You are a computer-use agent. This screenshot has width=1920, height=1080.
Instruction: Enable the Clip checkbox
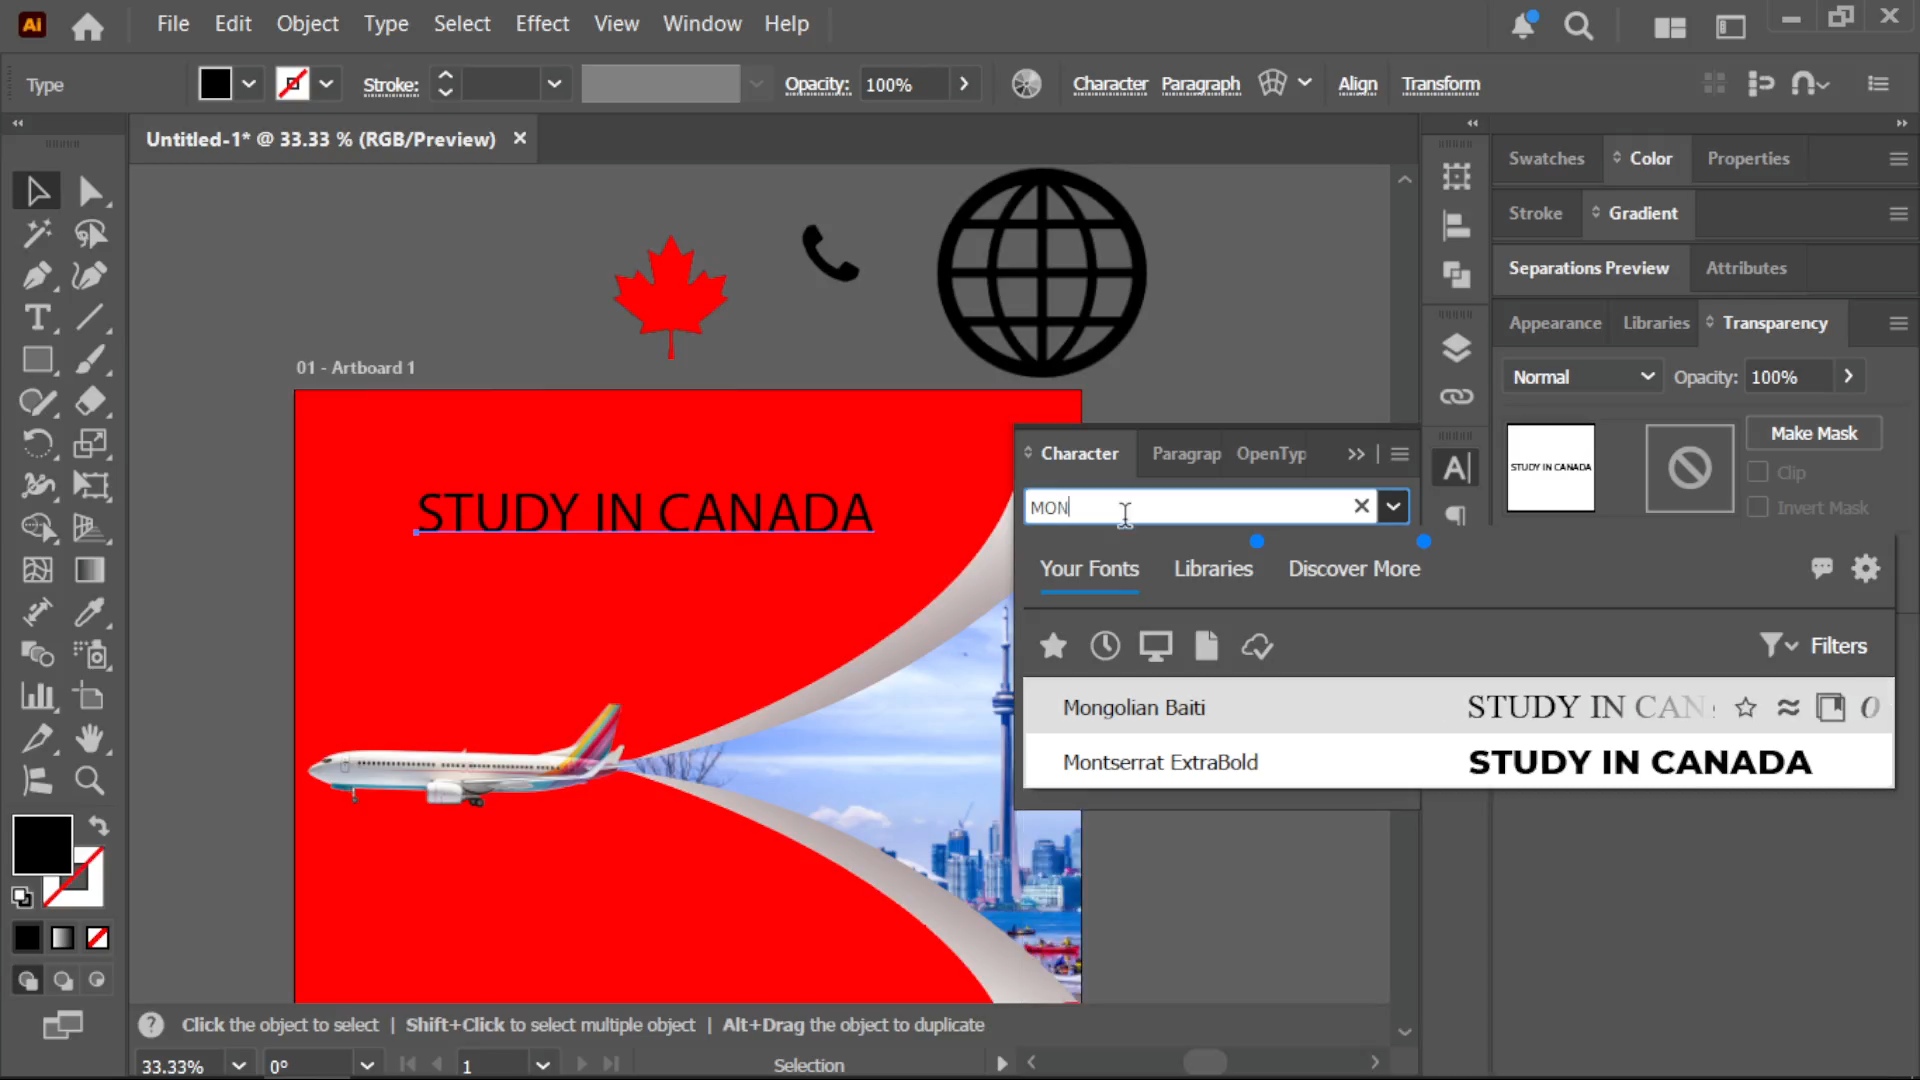click(x=1757, y=472)
